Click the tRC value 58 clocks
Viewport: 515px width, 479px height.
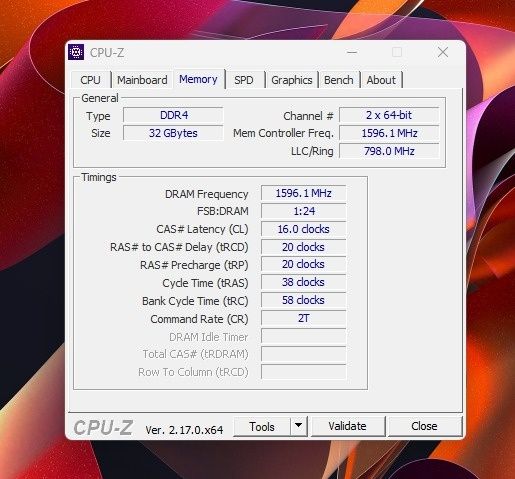[304, 300]
